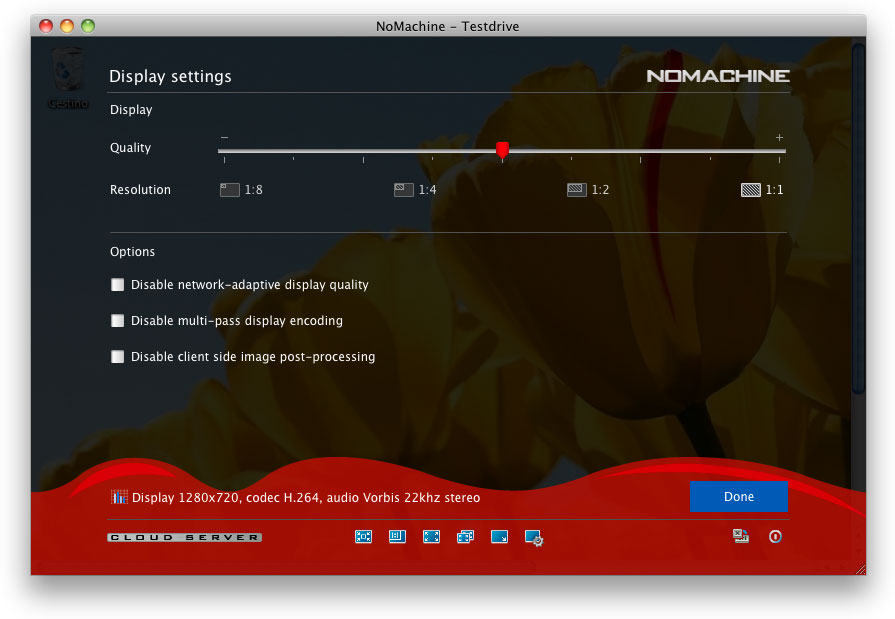Set resolution to 1:1
Image resolution: width=895 pixels, height=619 pixels.
pyautogui.click(x=751, y=190)
